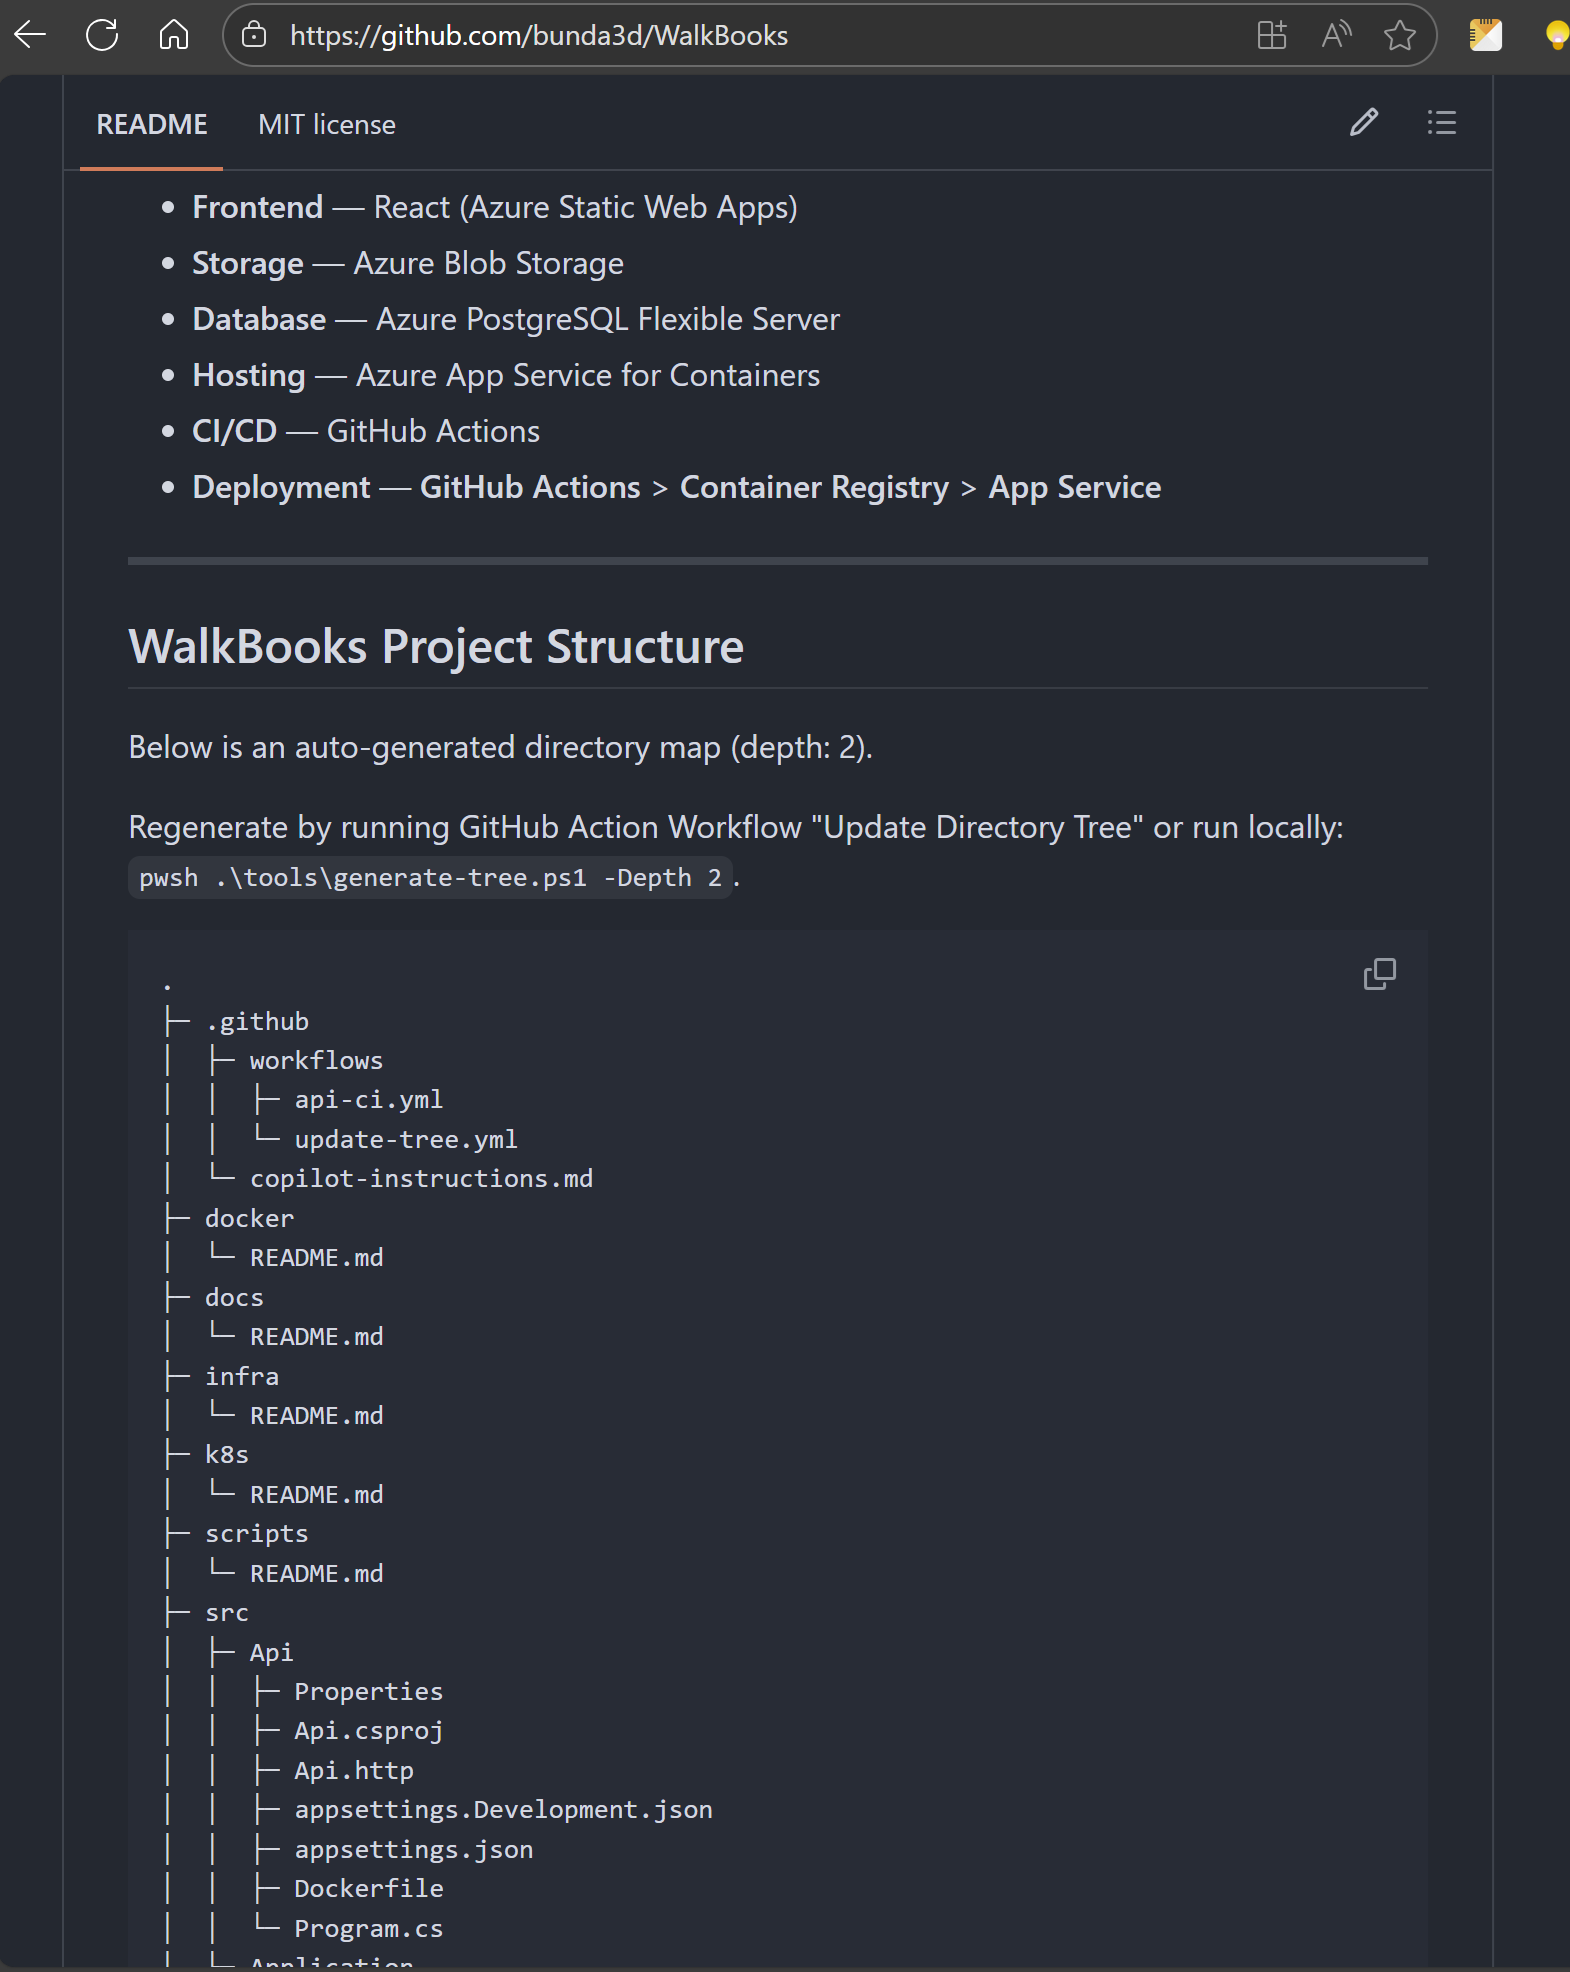
Task: Click the Storage bullet text
Action: tap(408, 263)
